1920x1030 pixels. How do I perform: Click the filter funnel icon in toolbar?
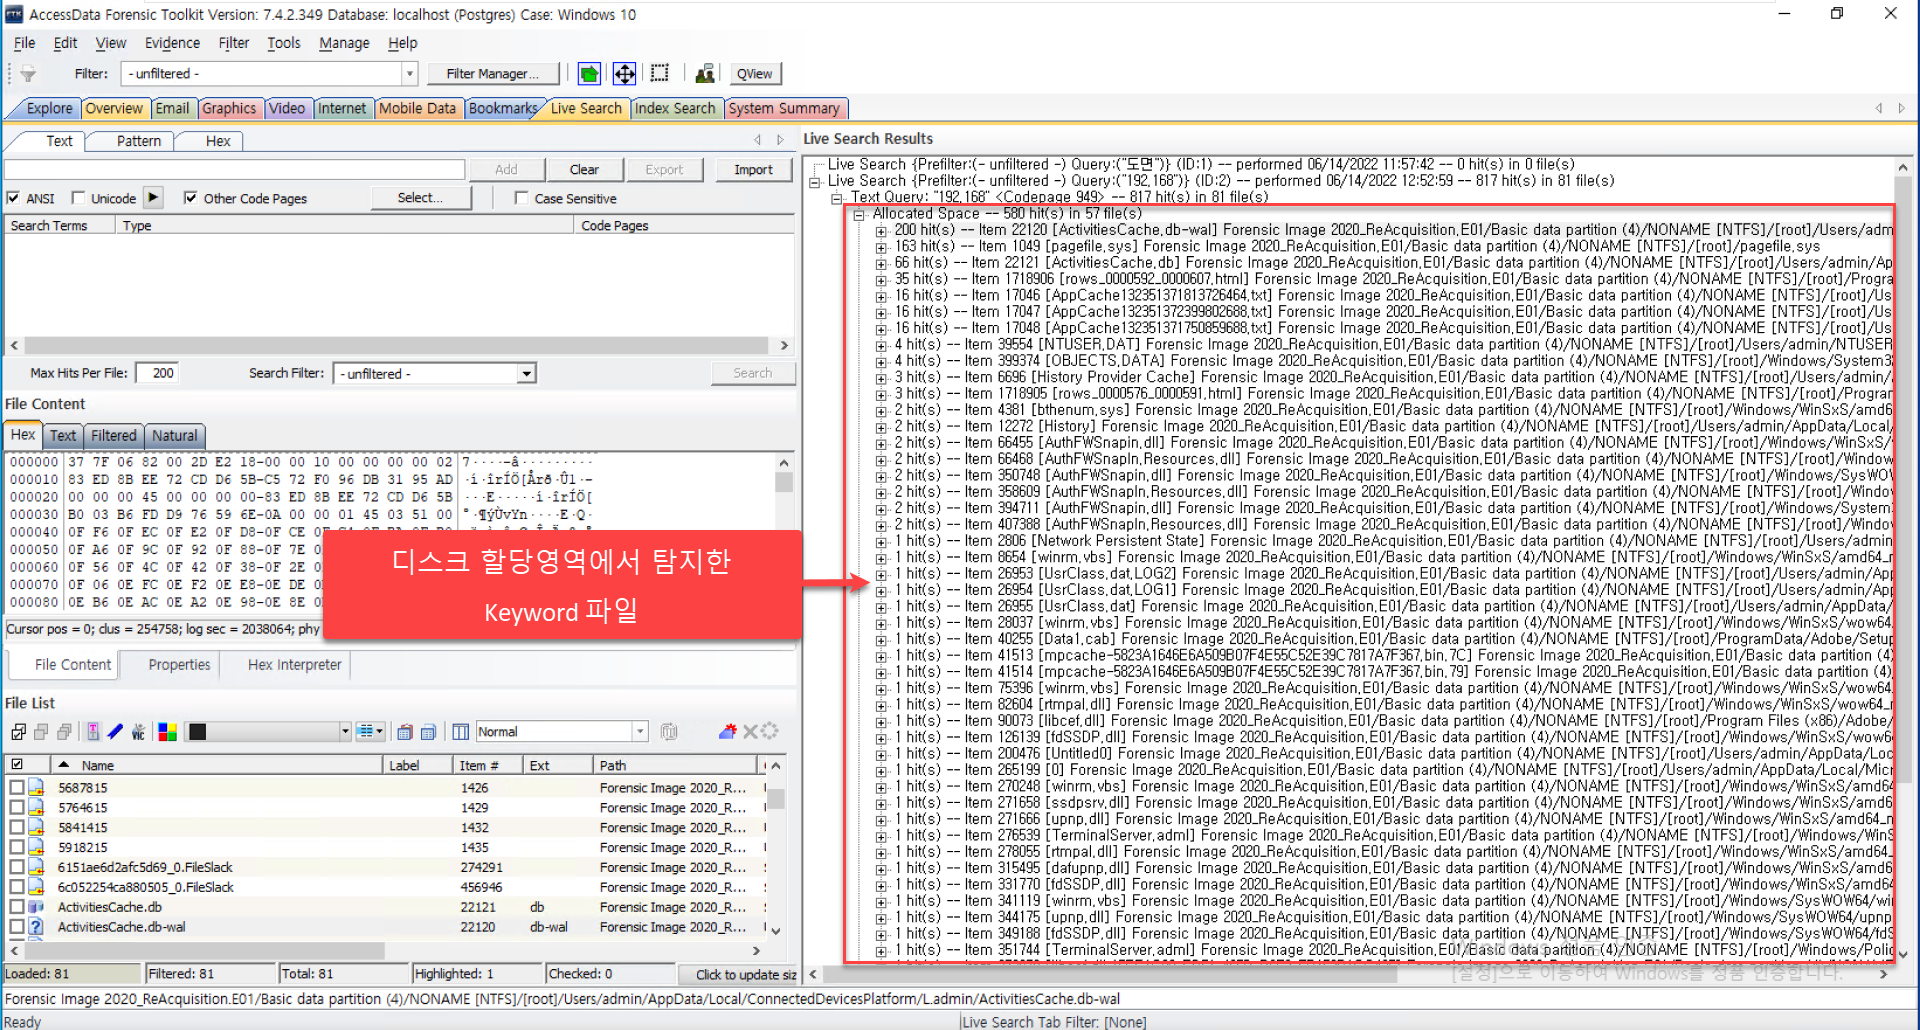click(28, 74)
